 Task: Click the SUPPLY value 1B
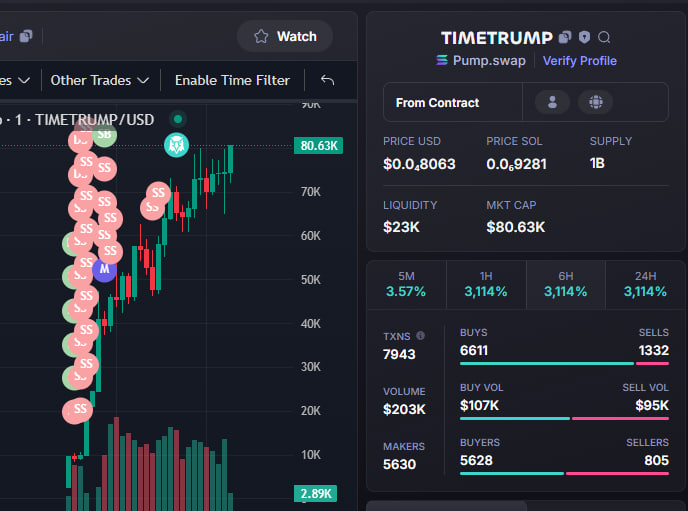[597, 163]
